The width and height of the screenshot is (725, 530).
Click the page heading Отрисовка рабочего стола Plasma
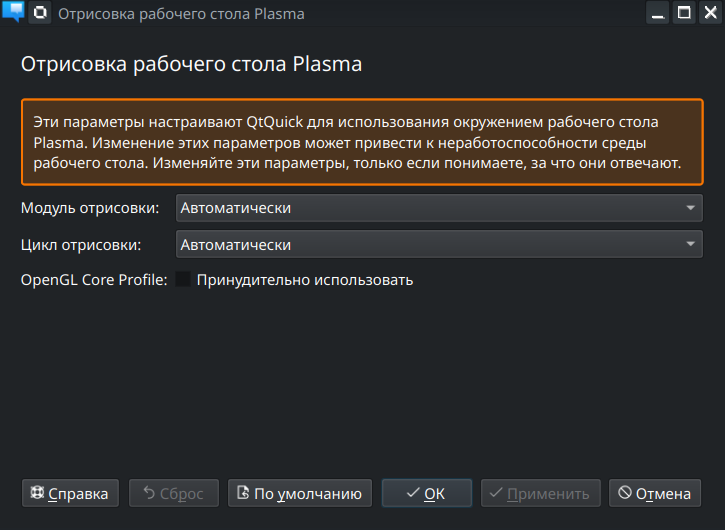tap(191, 64)
